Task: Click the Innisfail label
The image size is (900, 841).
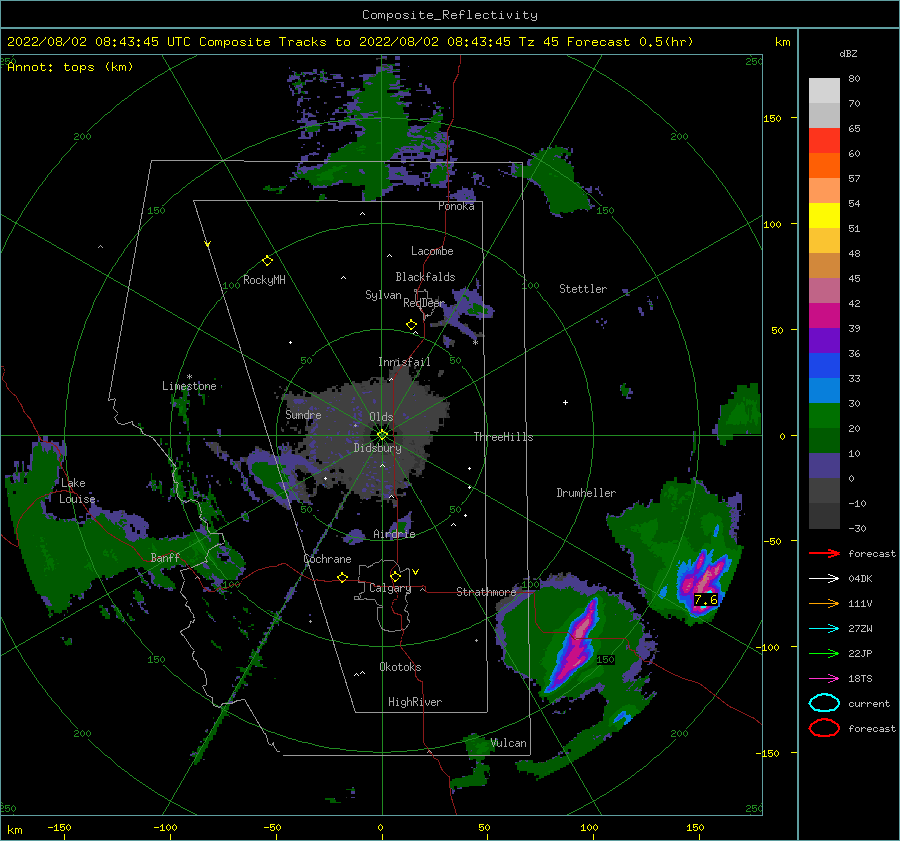Action: (404, 362)
